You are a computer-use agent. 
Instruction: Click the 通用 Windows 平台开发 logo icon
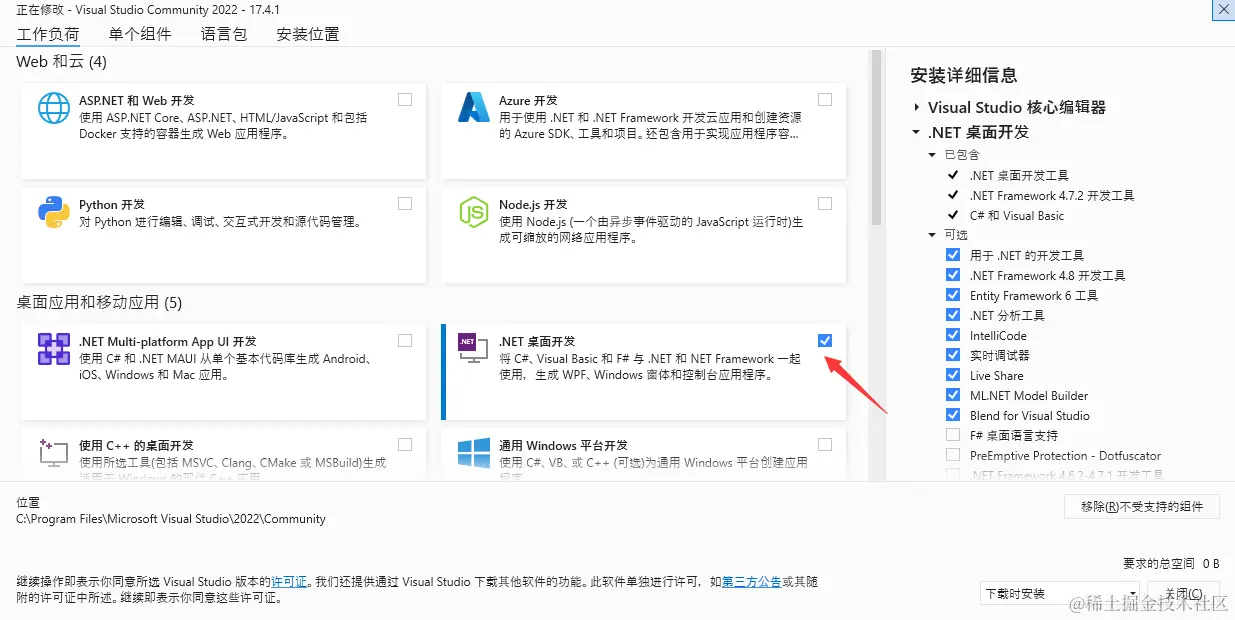coord(473,453)
